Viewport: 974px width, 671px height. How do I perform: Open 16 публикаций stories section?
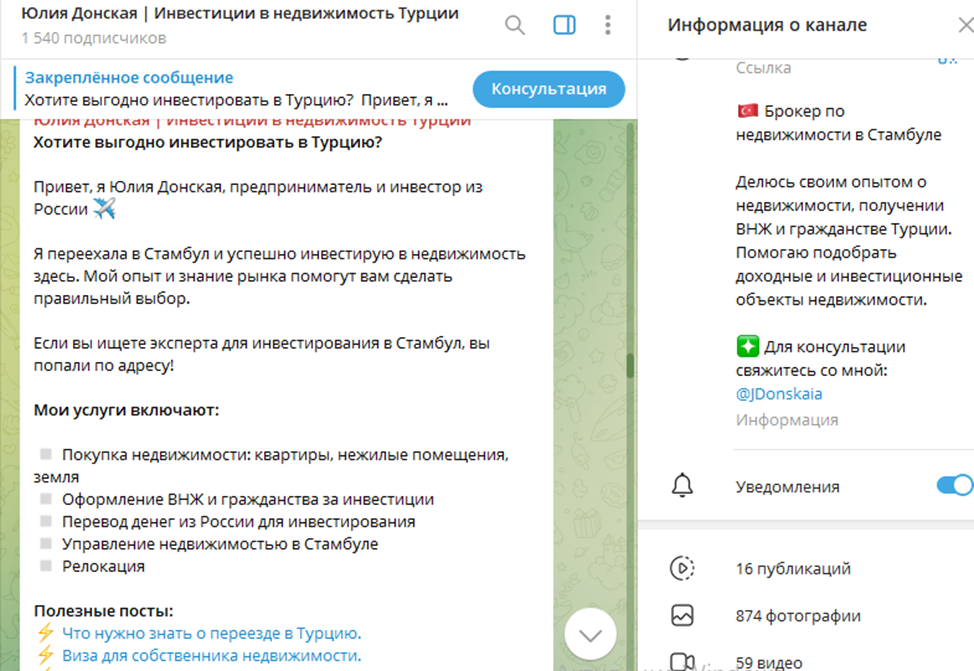(793, 568)
